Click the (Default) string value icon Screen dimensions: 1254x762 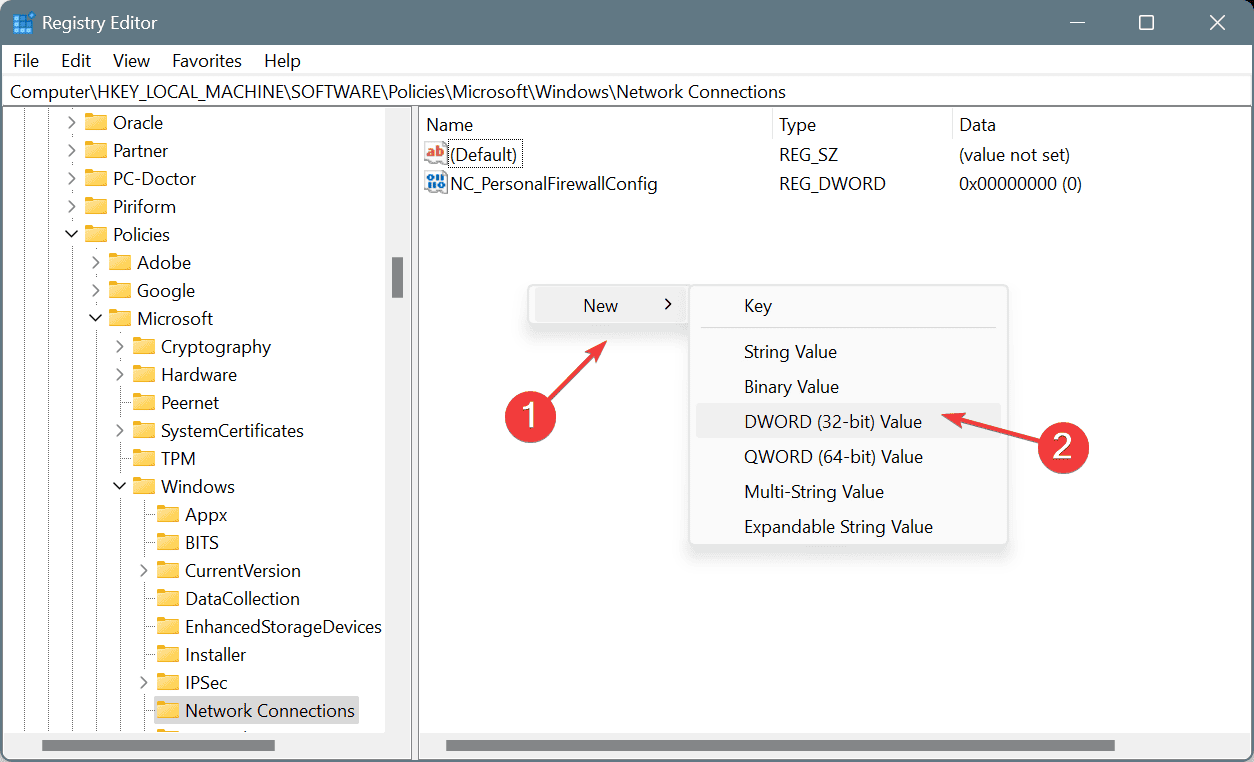coord(436,154)
